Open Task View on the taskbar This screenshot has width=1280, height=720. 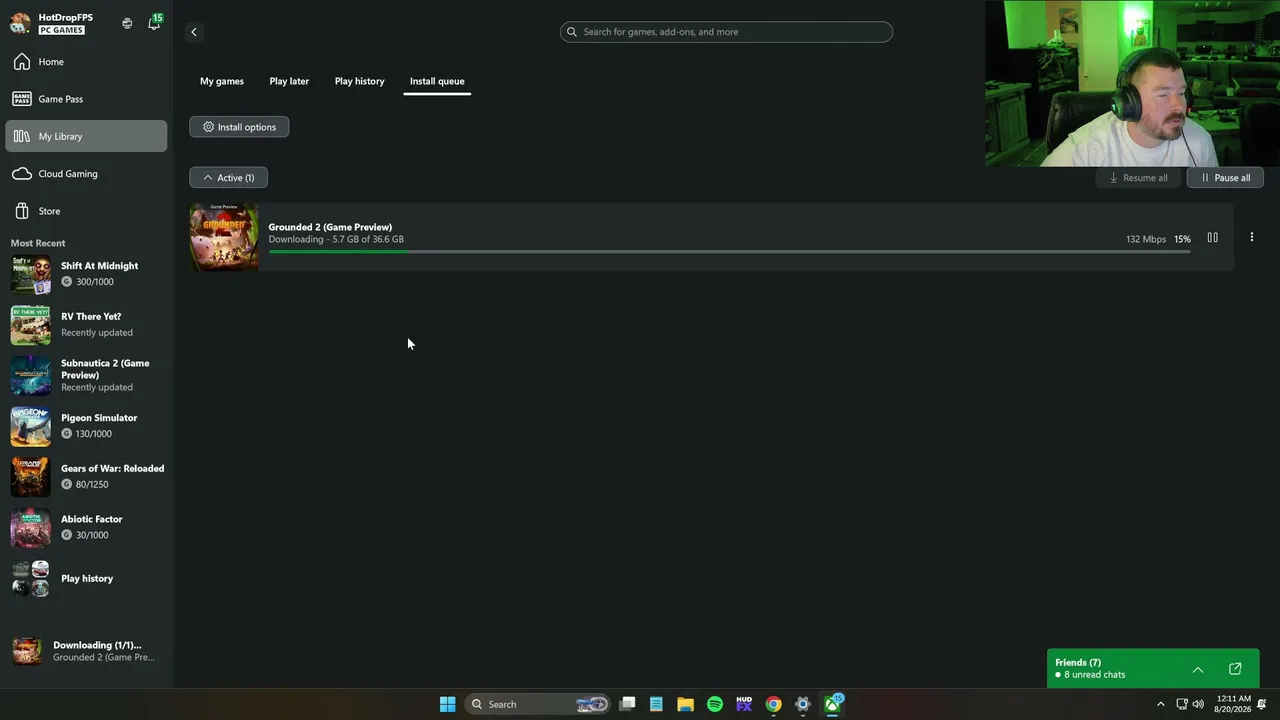(x=627, y=704)
